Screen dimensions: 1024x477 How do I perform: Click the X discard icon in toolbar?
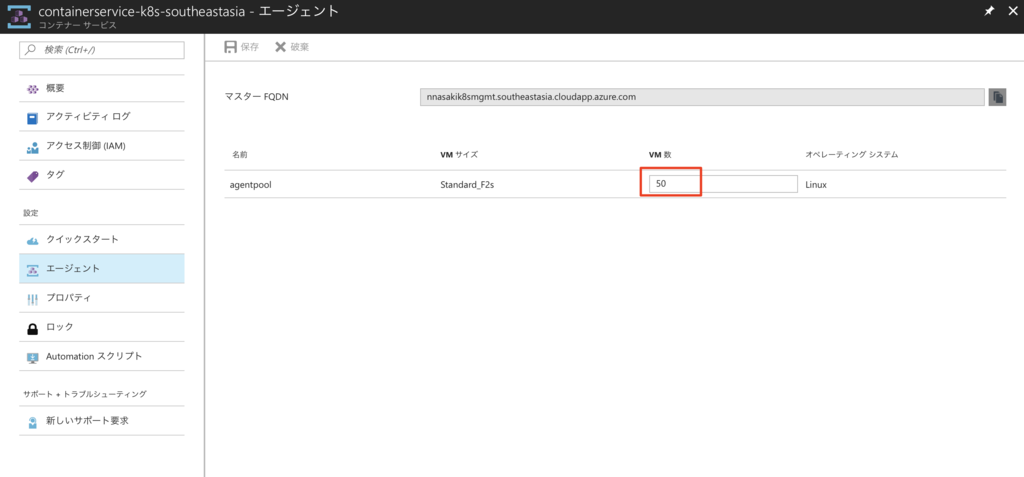280,47
